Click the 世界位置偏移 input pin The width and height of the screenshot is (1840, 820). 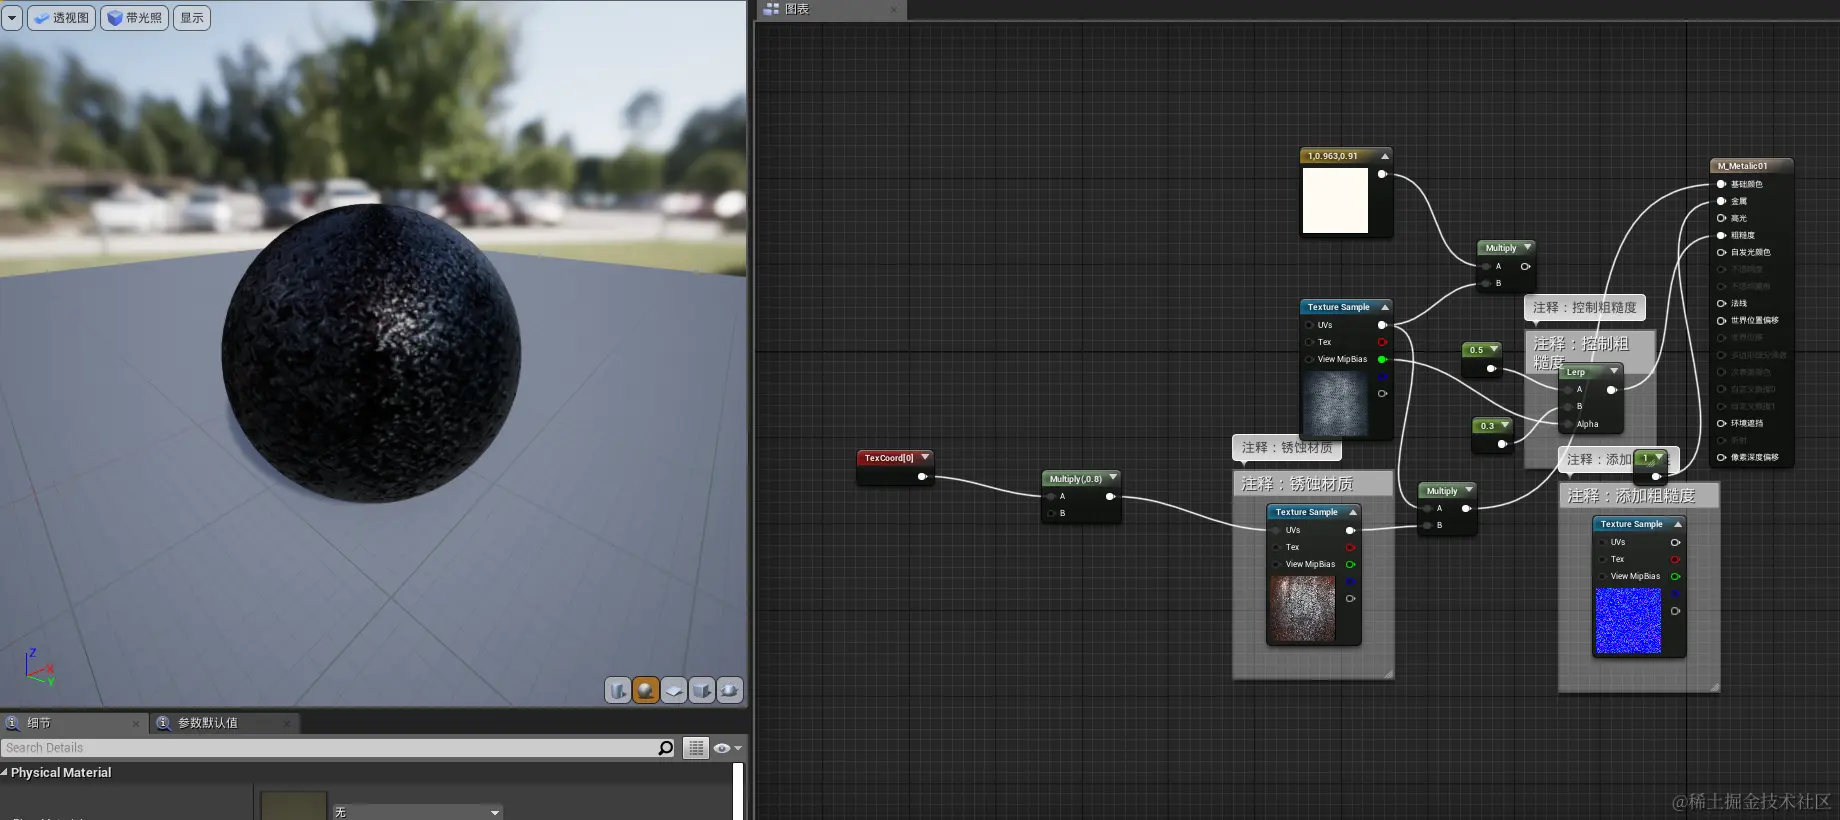(x=1721, y=320)
